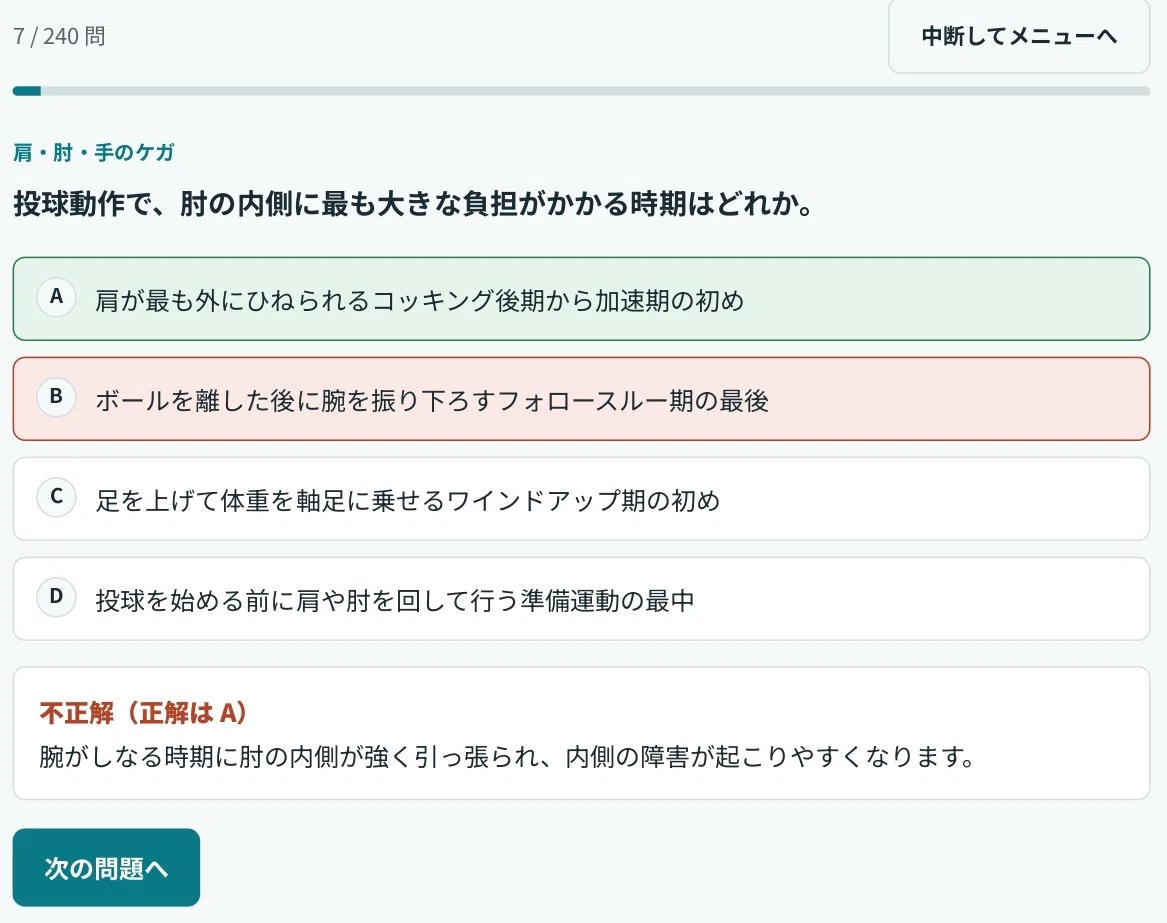Click the 7 / 240 問 question counter
1167x923 pixels.
[x=60, y=36]
